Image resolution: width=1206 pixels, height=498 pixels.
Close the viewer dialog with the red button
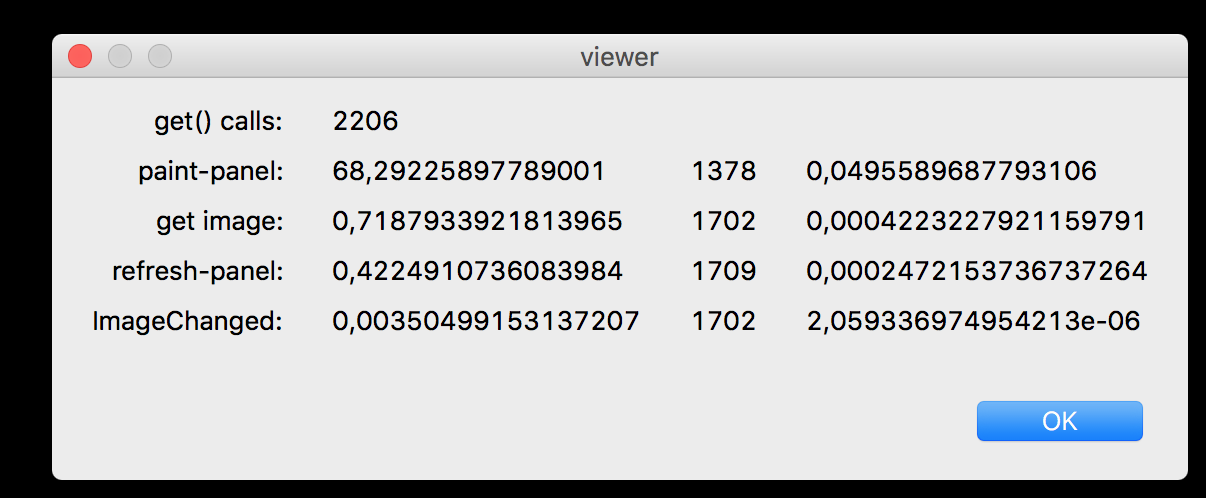click(80, 57)
